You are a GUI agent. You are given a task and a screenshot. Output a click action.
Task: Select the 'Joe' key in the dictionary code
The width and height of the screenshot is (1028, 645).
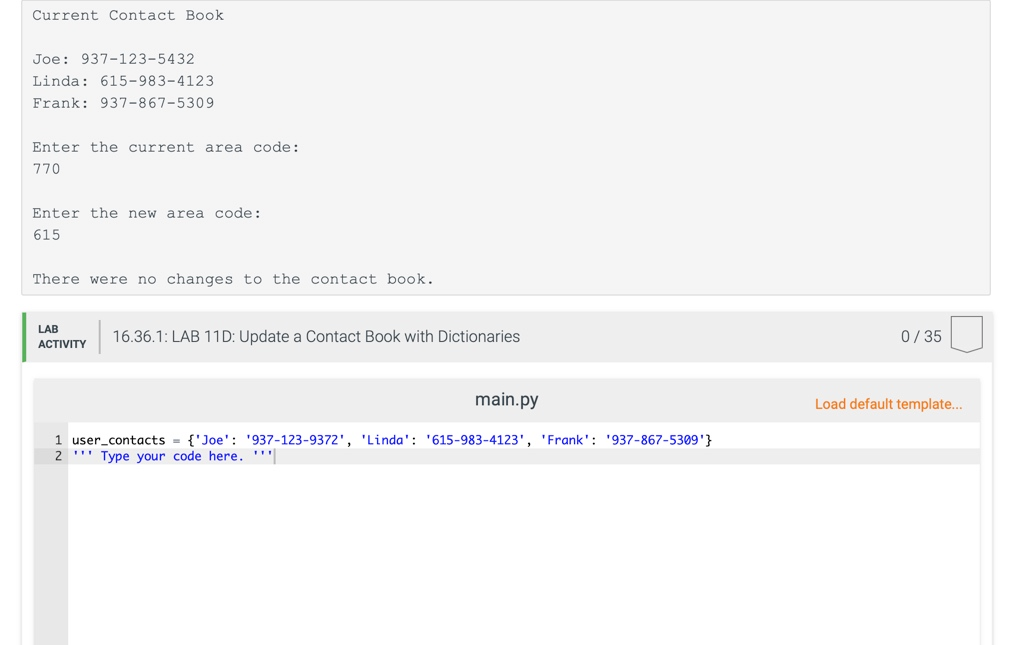click(x=212, y=439)
